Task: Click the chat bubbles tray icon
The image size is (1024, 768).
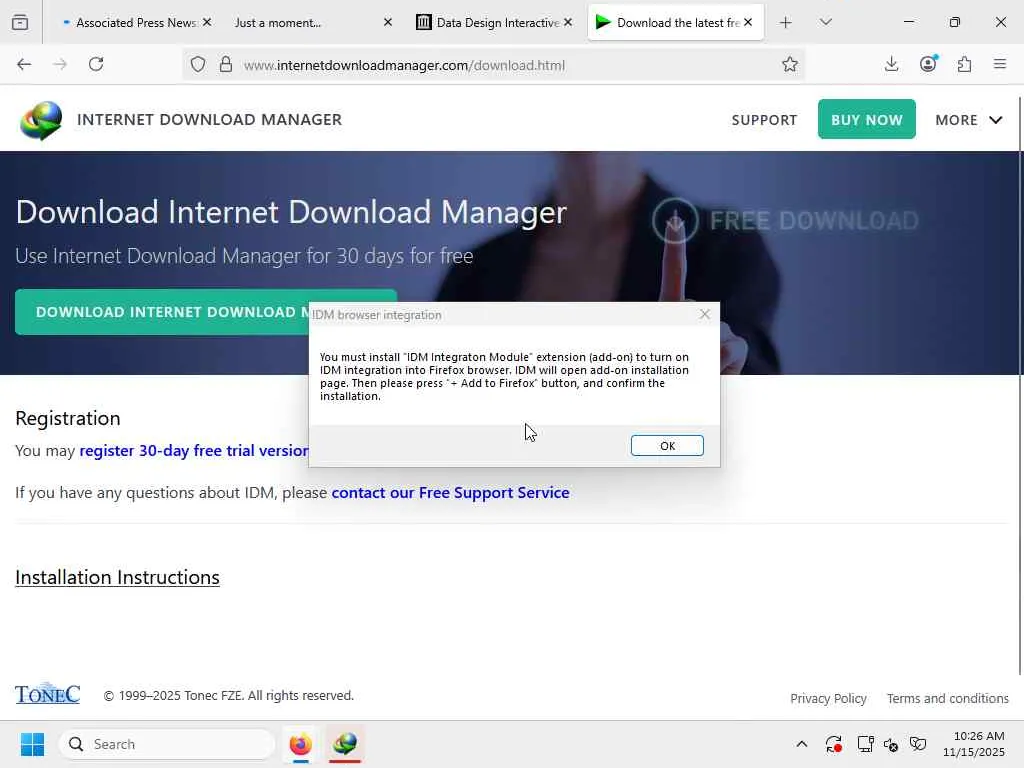Action: point(918,744)
